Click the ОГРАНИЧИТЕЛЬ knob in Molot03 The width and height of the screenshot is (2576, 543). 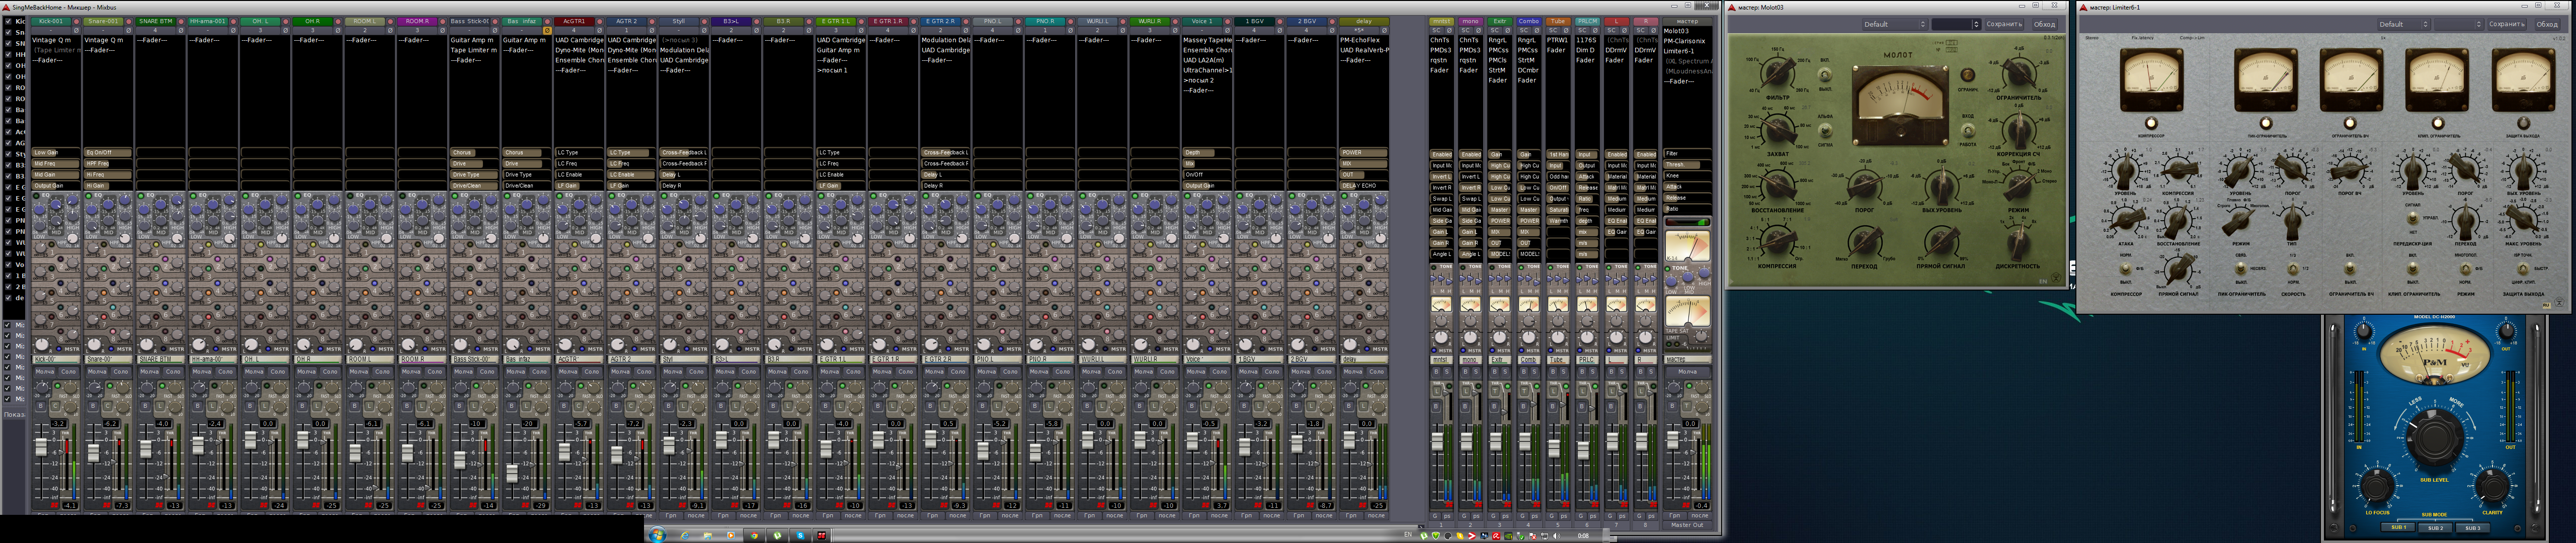(2019, 73)
